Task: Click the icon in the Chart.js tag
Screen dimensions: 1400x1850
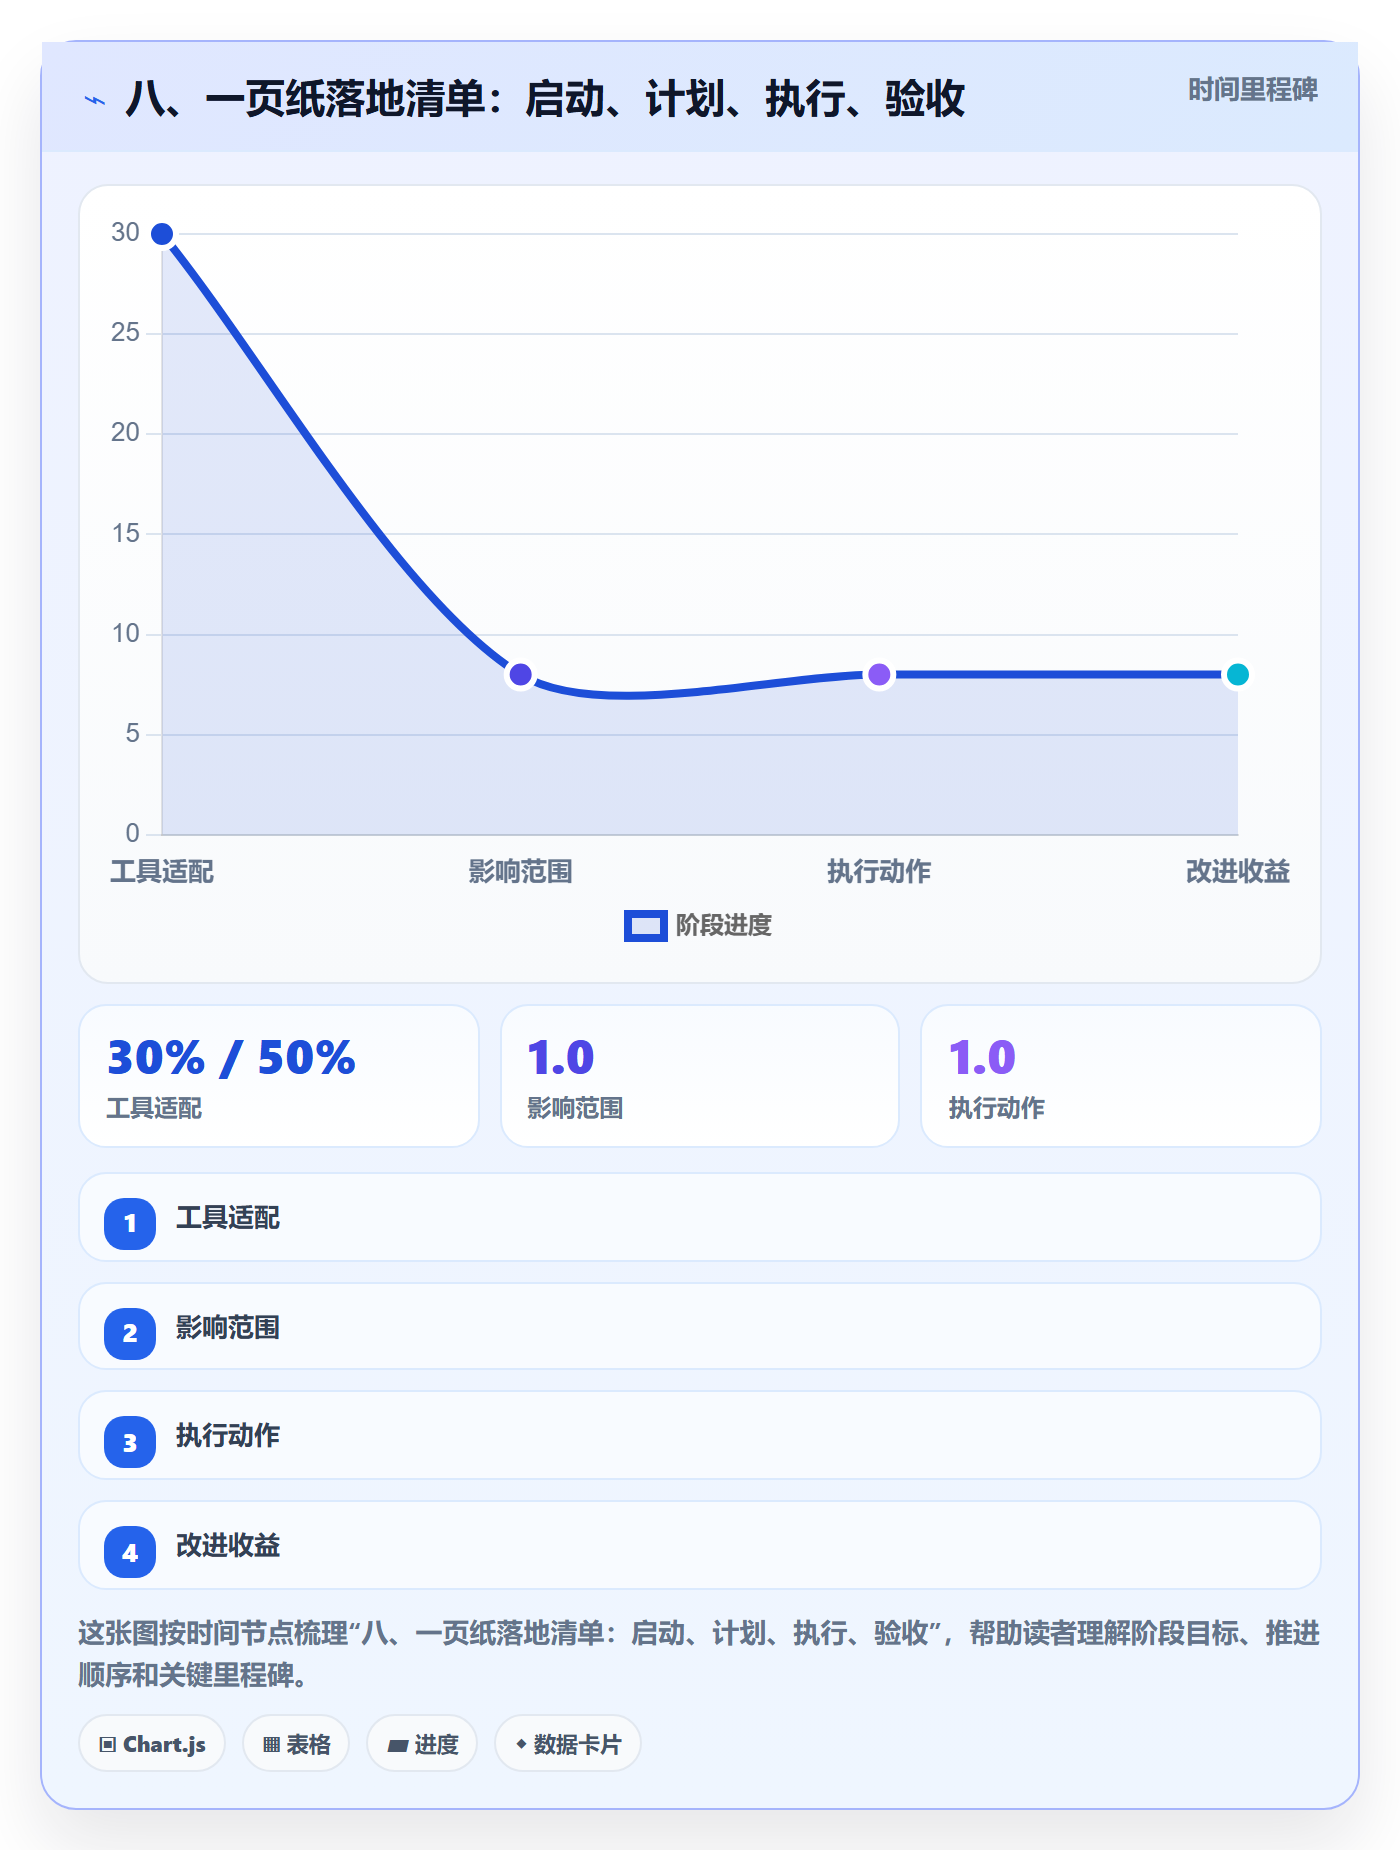Action: [108, 1745]
